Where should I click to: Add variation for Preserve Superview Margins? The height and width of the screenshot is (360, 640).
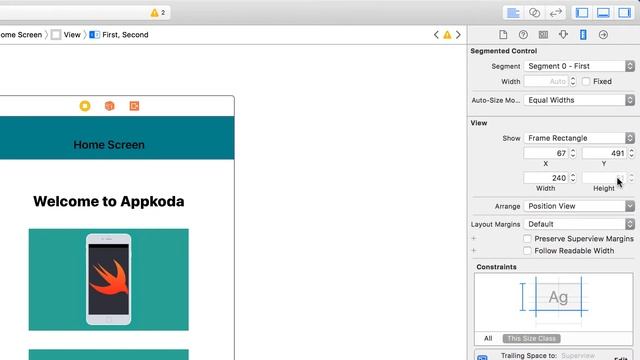point(474,238)
